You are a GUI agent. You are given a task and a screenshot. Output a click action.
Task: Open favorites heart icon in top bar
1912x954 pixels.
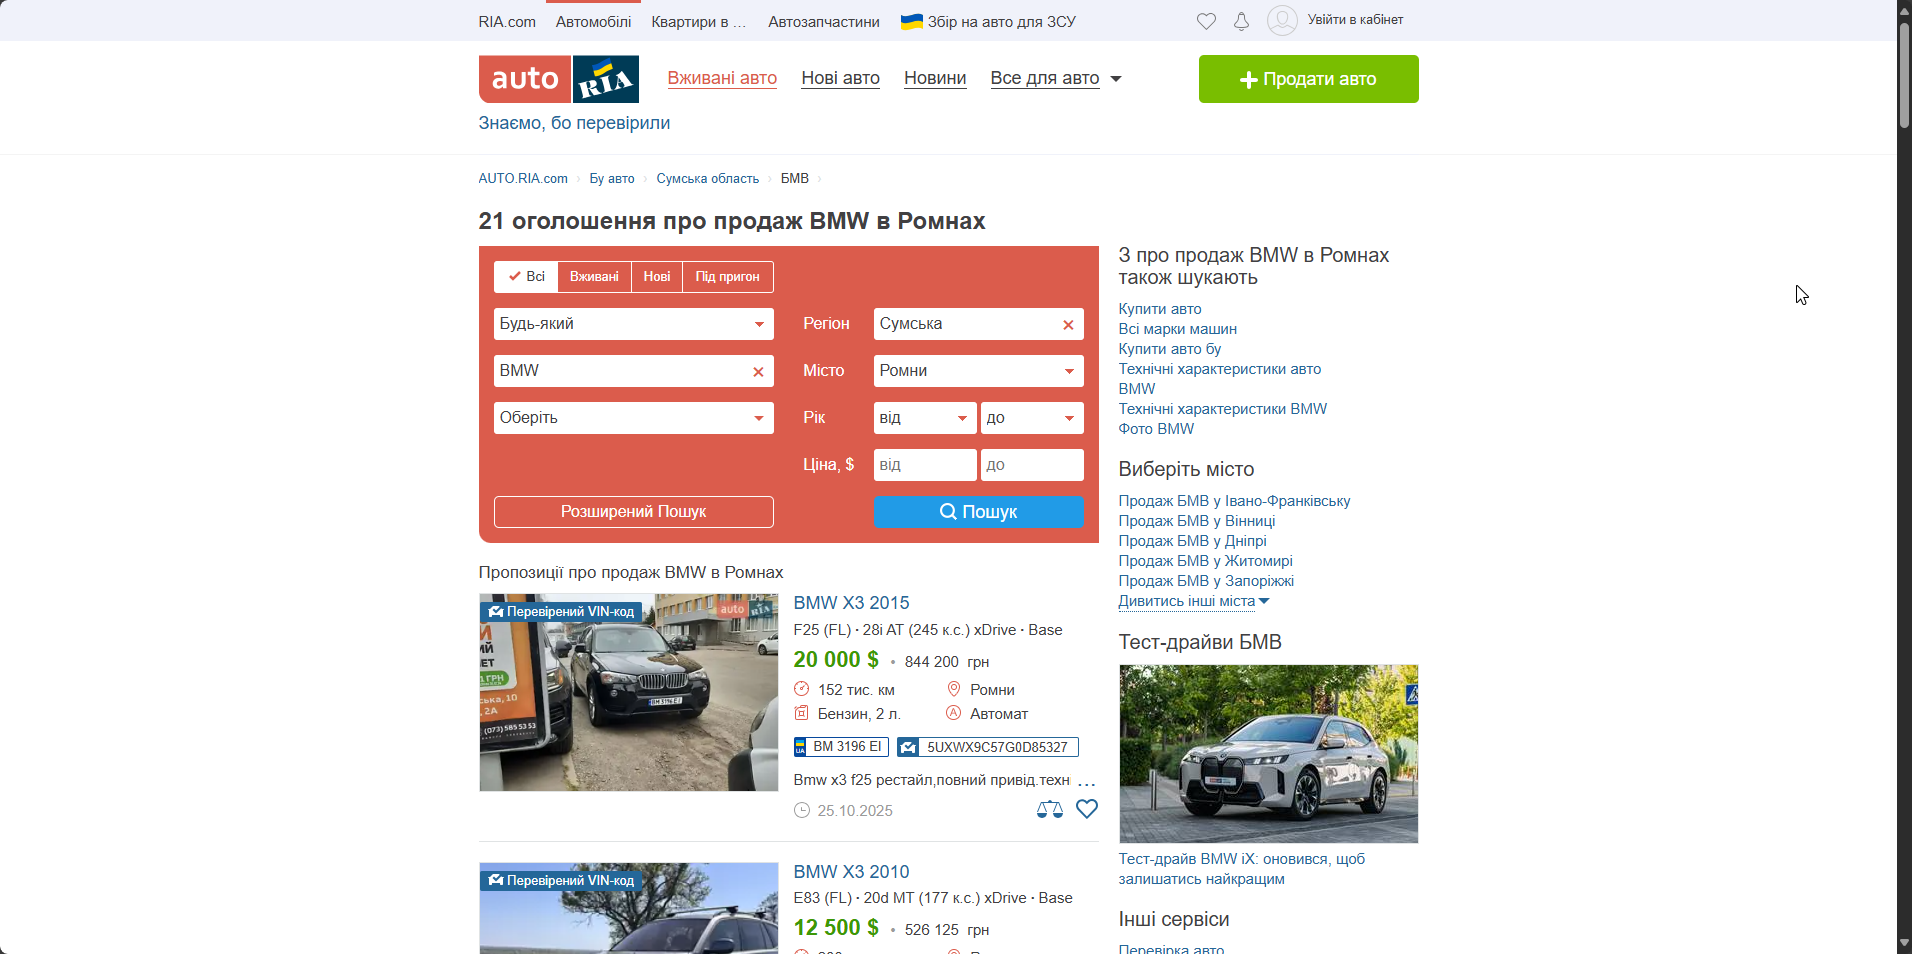pyautogui.click(x=1206, y=21)
